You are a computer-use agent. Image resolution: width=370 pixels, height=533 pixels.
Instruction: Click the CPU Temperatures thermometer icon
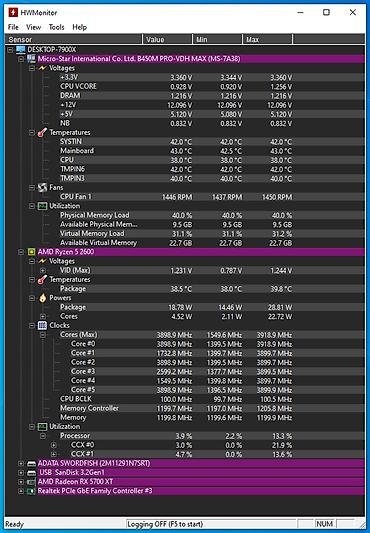(42, 279)
